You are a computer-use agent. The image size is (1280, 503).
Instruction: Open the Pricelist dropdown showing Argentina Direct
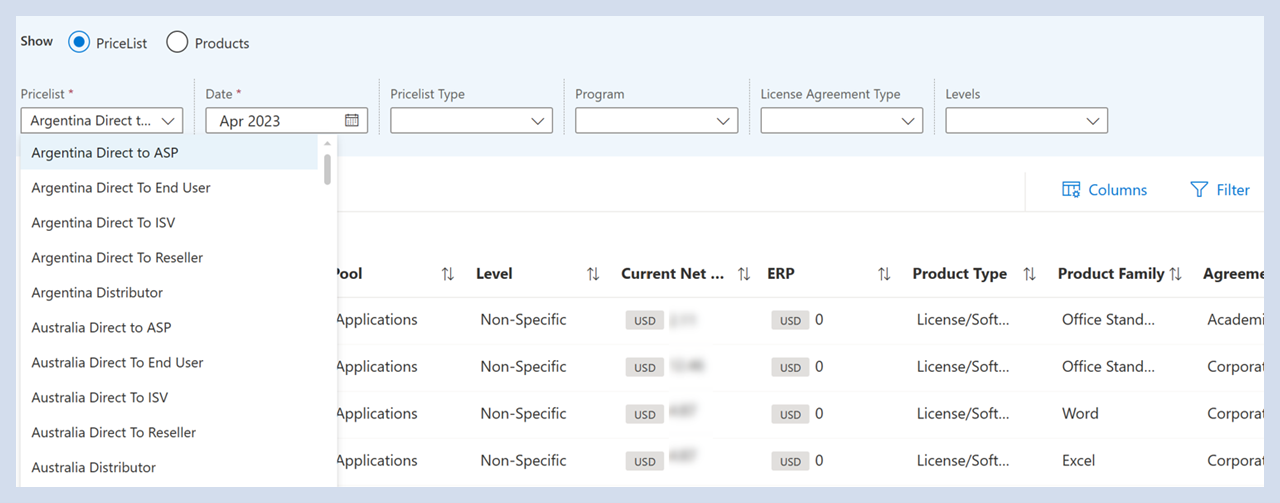[x=102, y=121]
